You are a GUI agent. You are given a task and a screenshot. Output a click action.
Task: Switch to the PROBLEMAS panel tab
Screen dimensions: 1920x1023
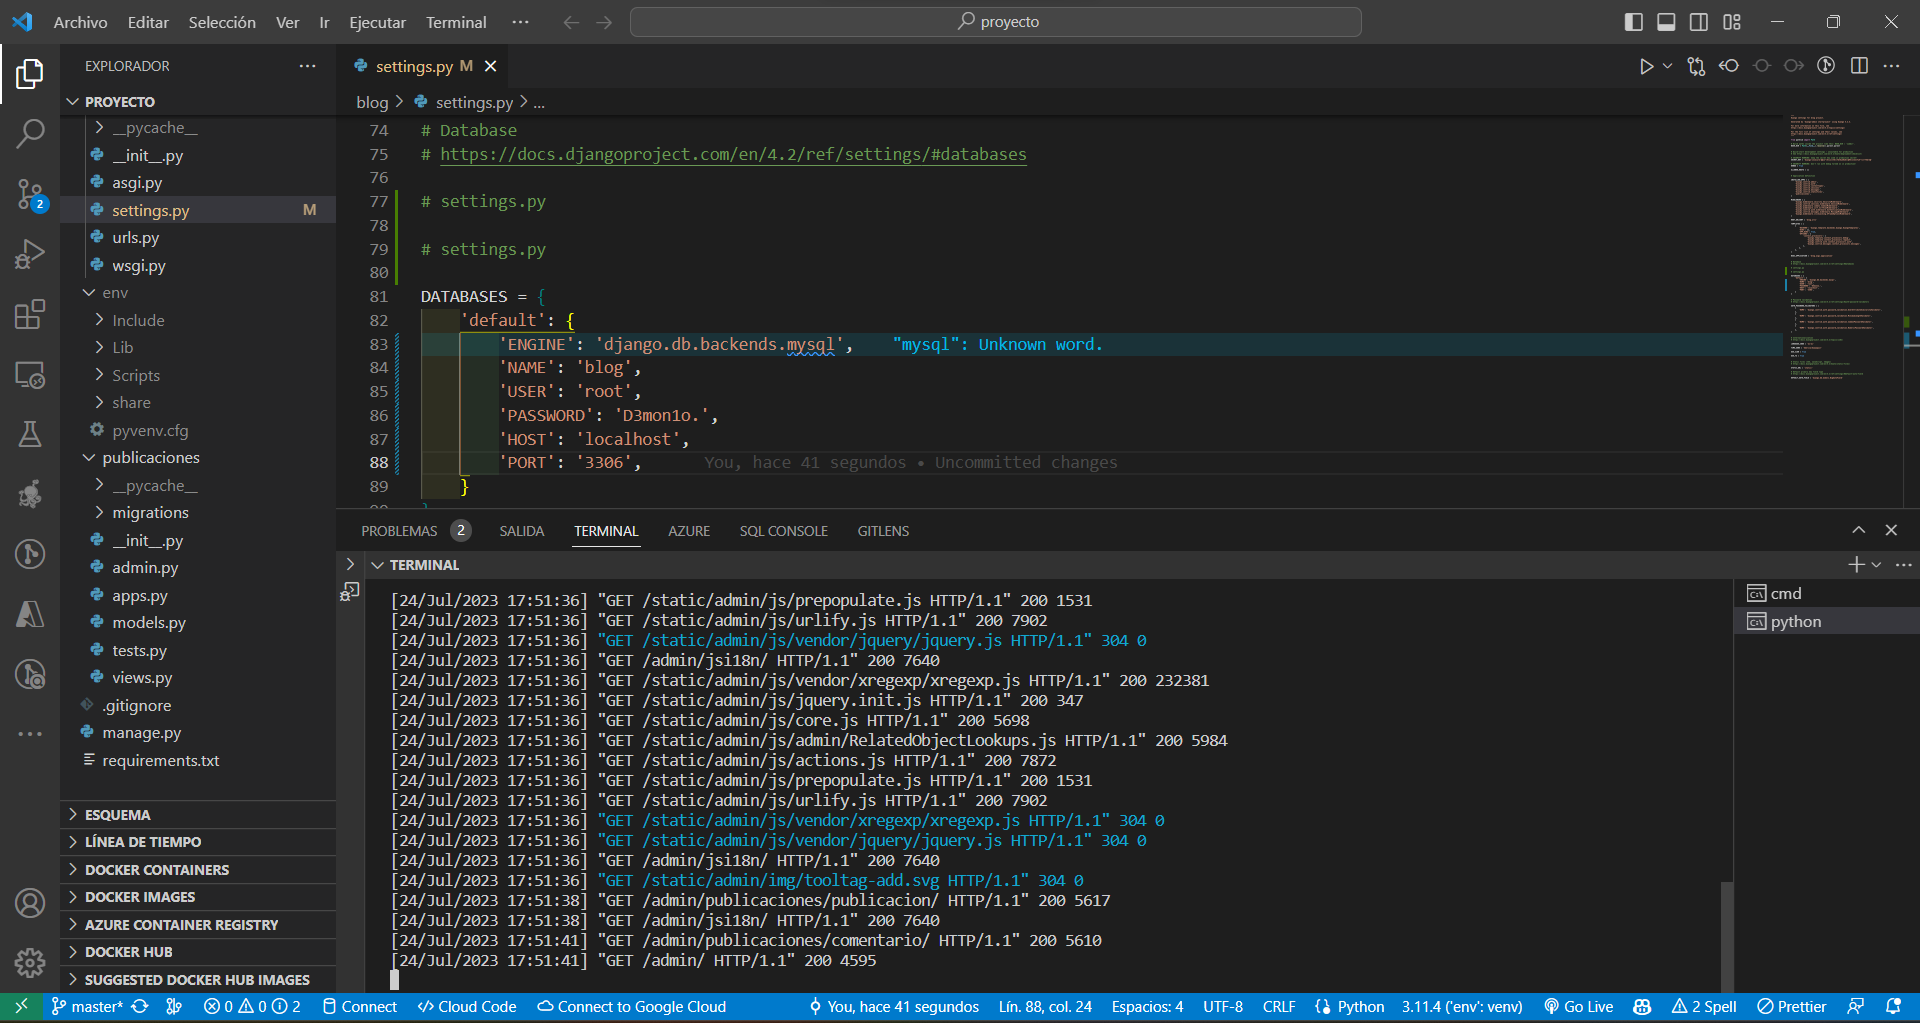coord(399,531)
